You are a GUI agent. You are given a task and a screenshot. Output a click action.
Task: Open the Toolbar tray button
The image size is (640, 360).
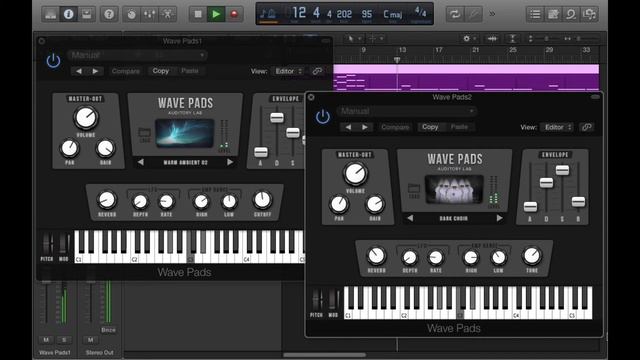(x=87, y=14)
